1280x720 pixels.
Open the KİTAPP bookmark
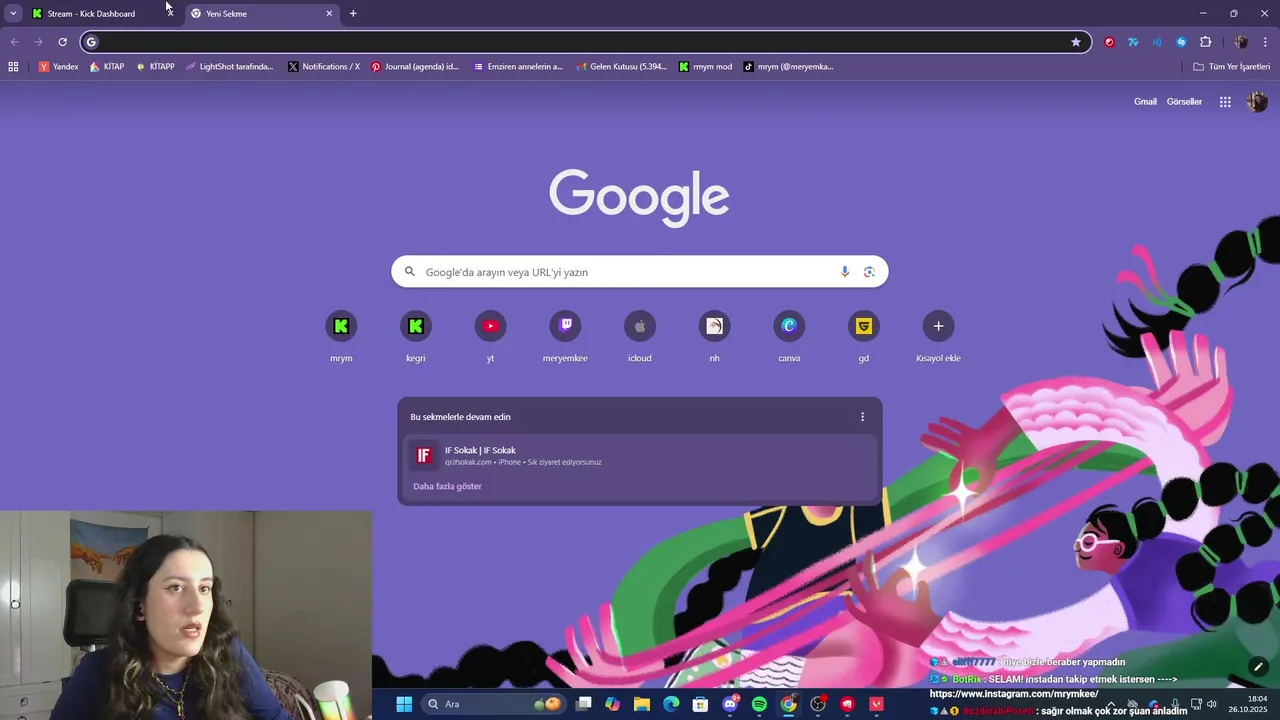point(155,67)
